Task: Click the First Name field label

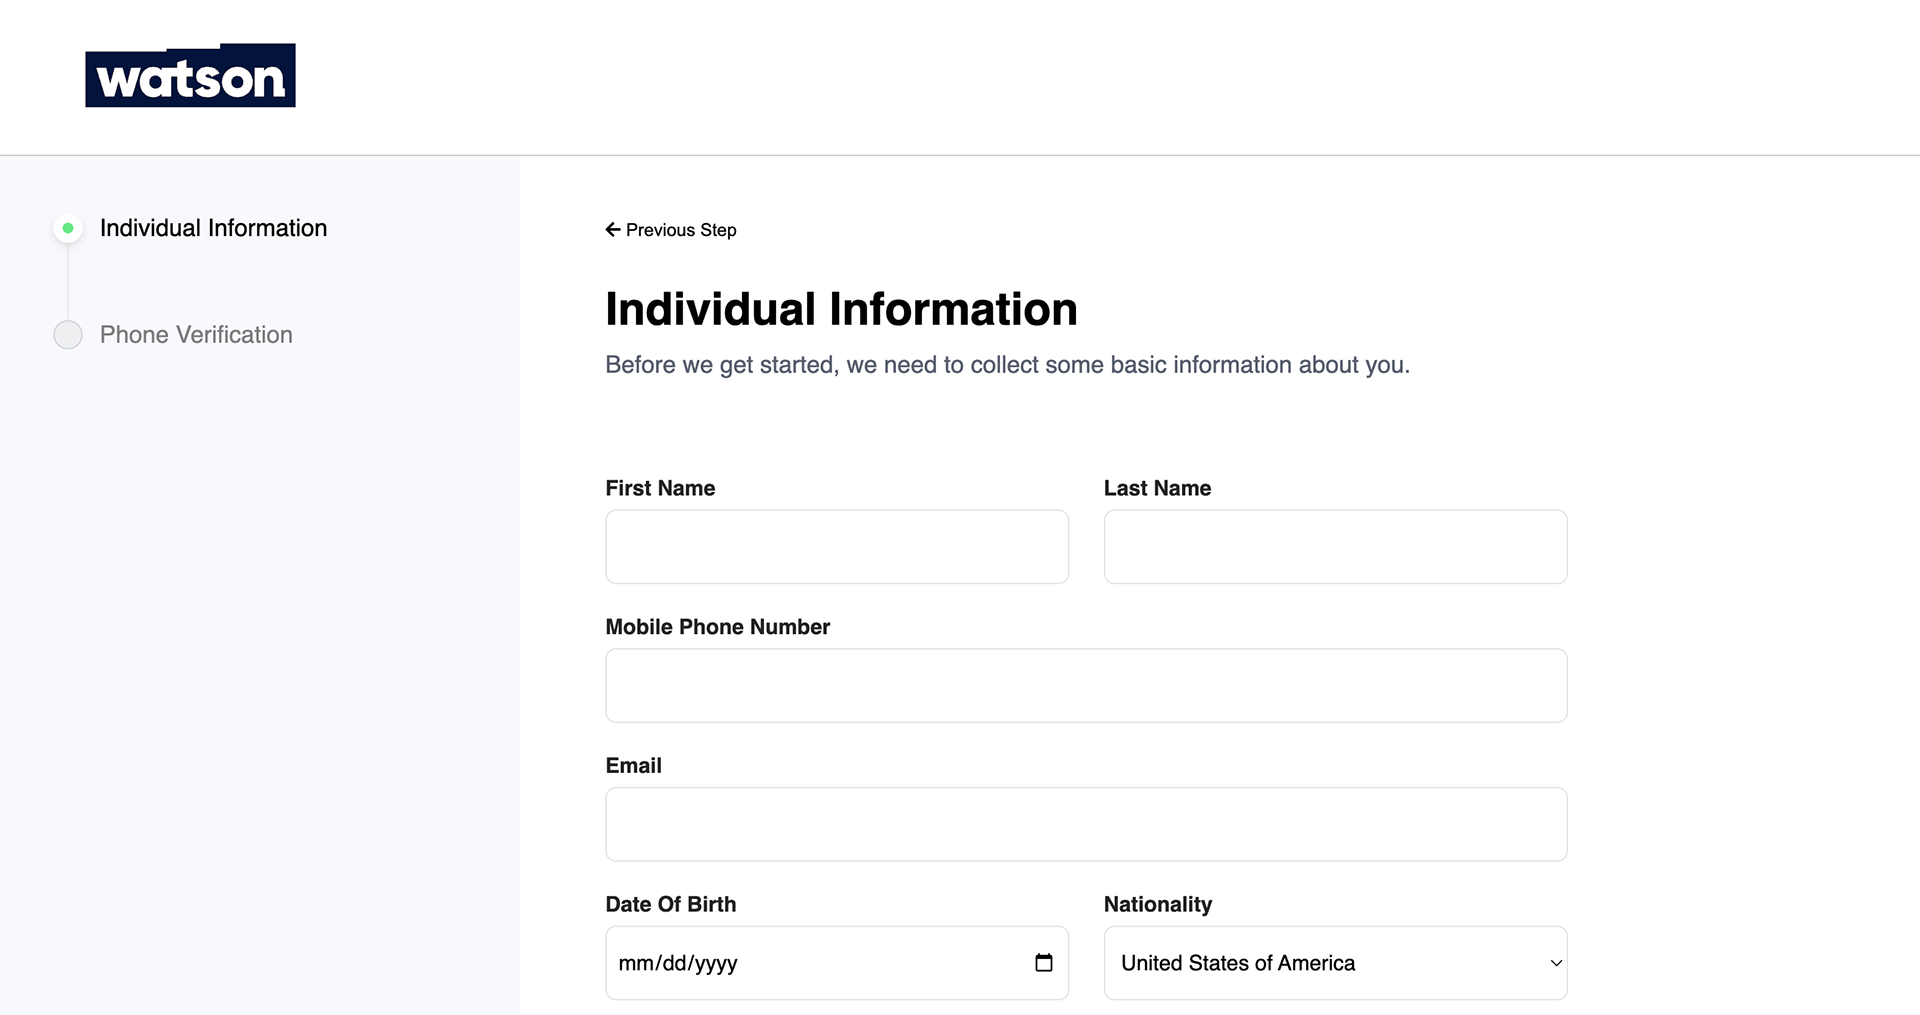Action: tap(660, 488)
